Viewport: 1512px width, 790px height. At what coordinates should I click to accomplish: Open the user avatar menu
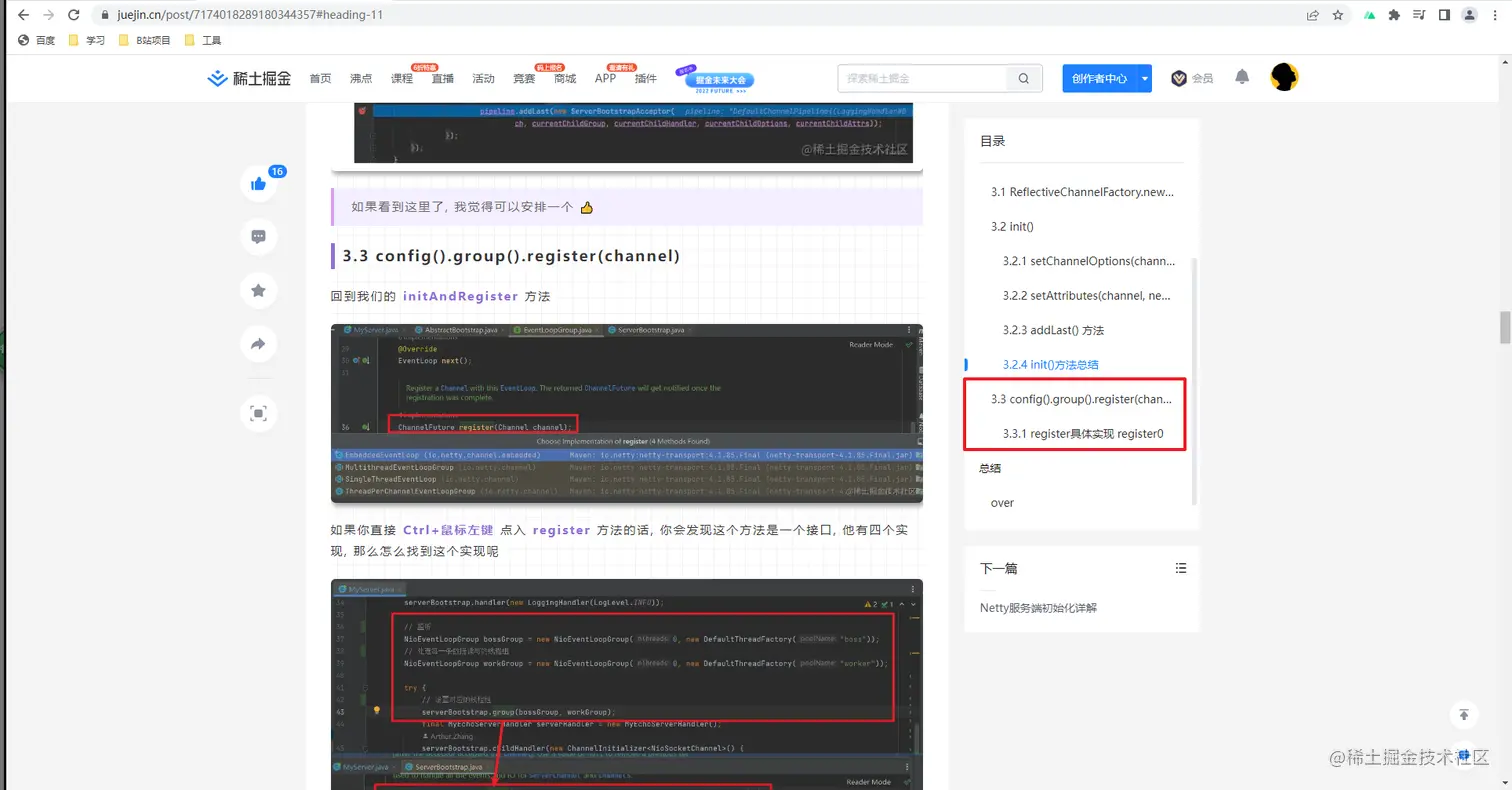pyautogui.click(x=1284, y=77)
